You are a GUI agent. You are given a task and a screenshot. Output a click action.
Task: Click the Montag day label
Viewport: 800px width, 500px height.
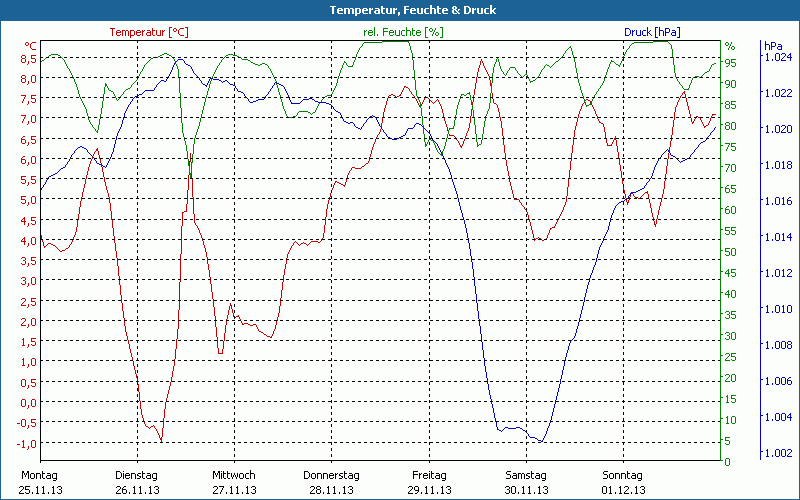click(38, 475)
